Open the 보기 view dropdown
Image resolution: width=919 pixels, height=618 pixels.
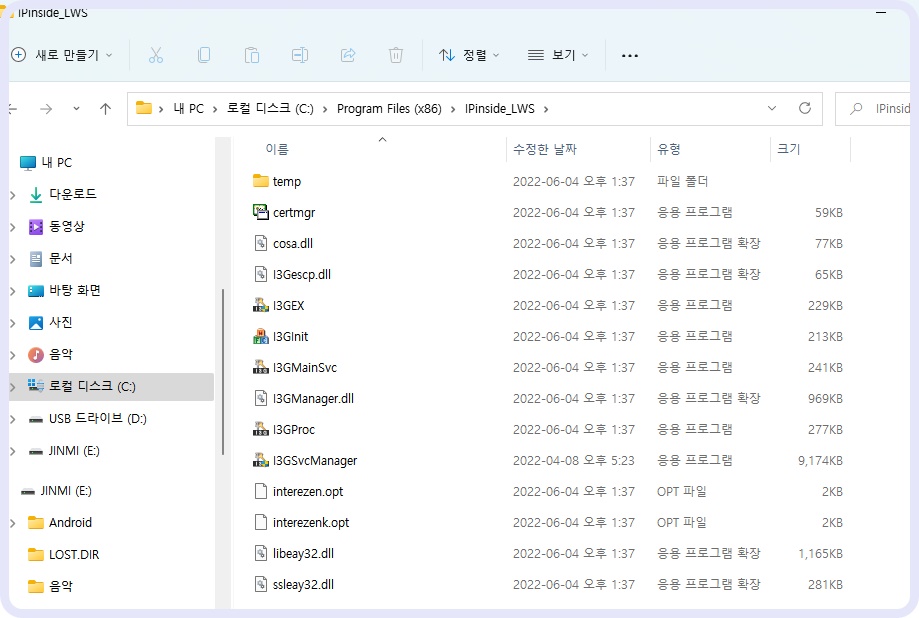pyautogui.click(x=558, y=55)
